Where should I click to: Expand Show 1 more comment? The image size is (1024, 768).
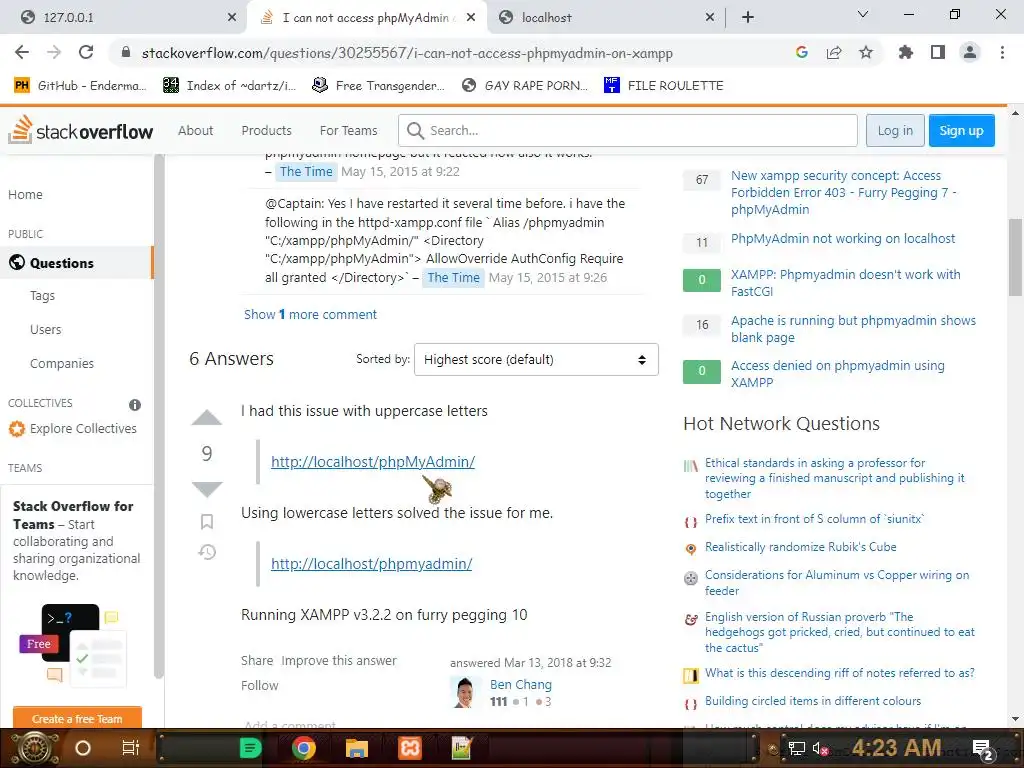pos(310,314)
